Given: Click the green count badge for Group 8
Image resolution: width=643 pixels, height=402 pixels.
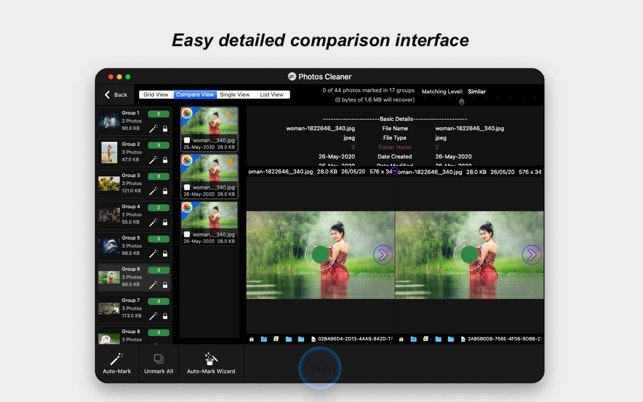Looking at the screenshot, I should (158, 332).
